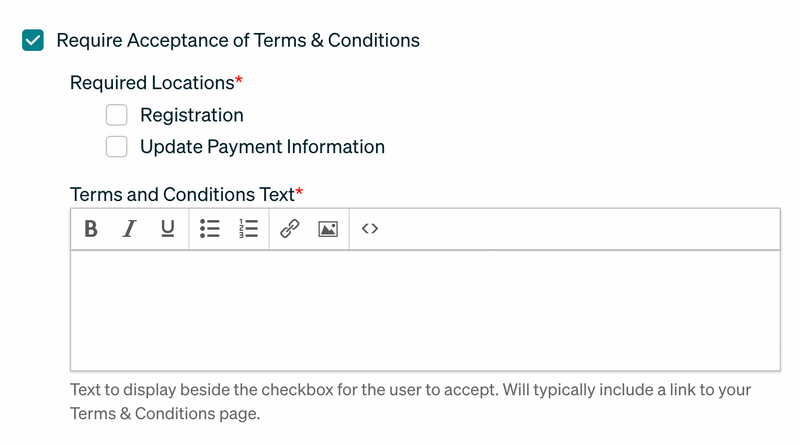Click the red asterisk beside Required Locations

tap(239, 80)
